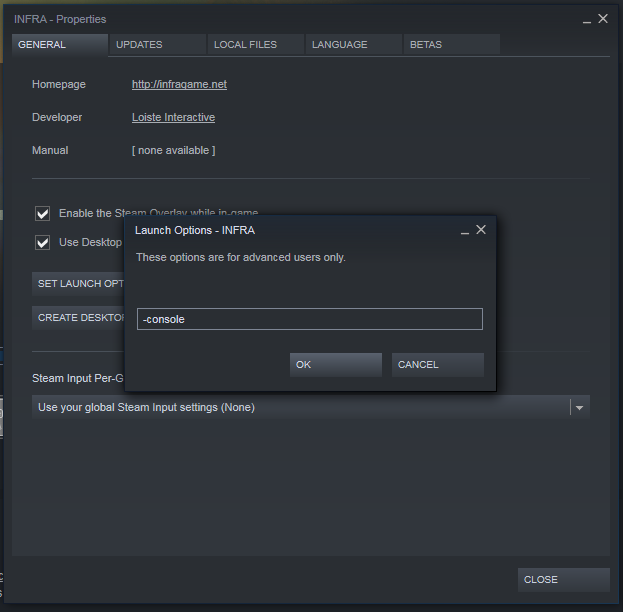The height and width of the screenshot is (612, 623).
Task: Click the advanced users only notice text
Action: (x=241, y=258)
